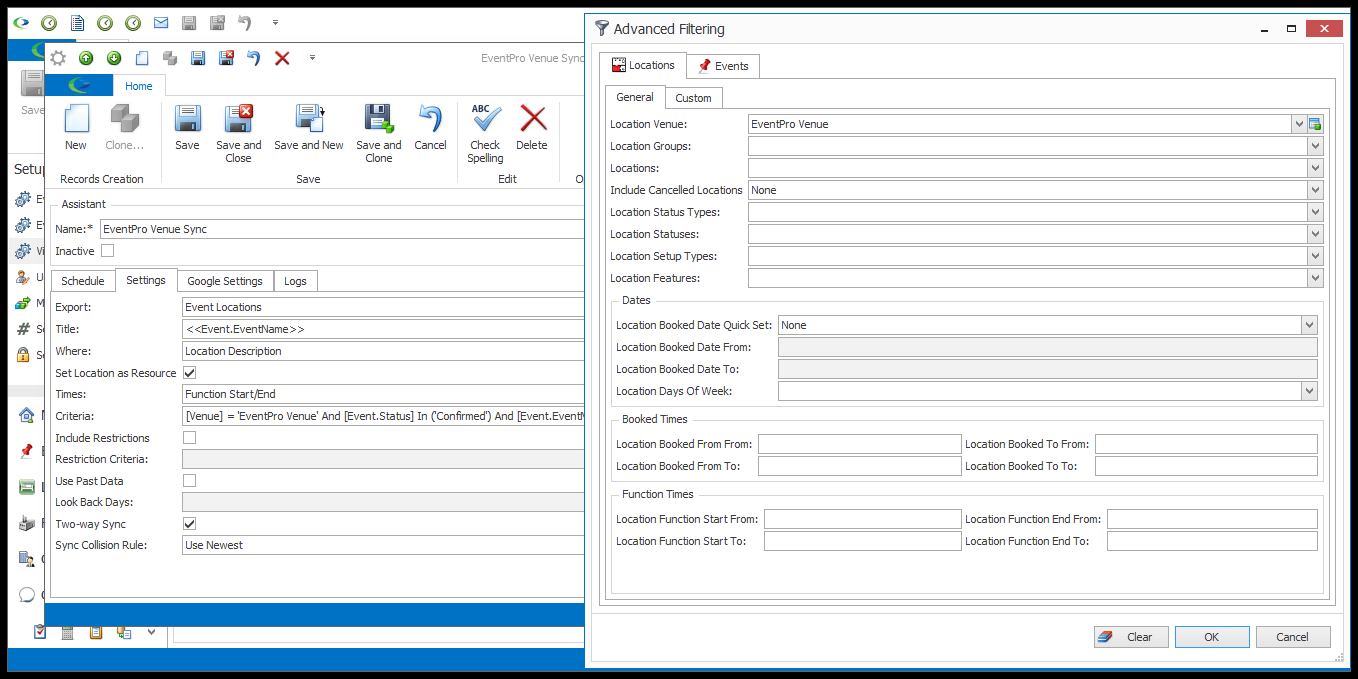Click the padlock icon in Setup sidebar
This screenshot has height=679, width=1358.
23,354
